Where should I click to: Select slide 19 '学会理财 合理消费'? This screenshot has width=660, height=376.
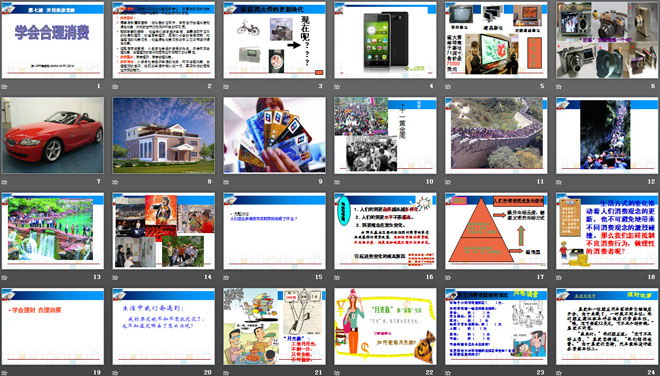(53, 326)
